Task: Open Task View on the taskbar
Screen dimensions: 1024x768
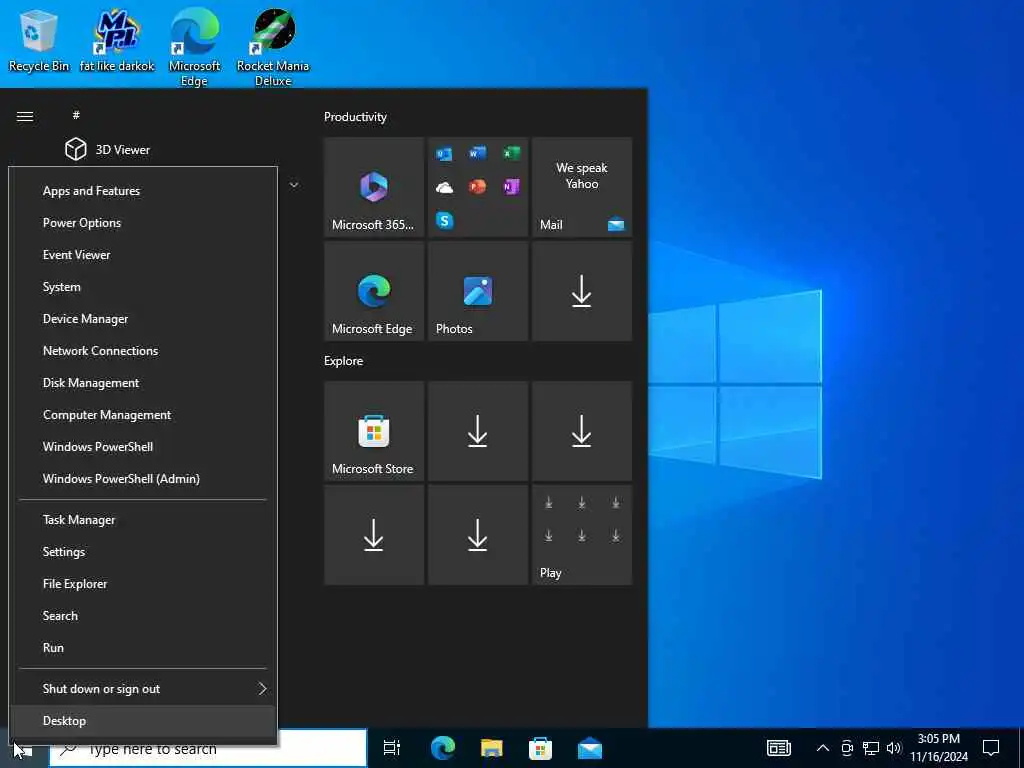Action: click(x=391, y=748)
